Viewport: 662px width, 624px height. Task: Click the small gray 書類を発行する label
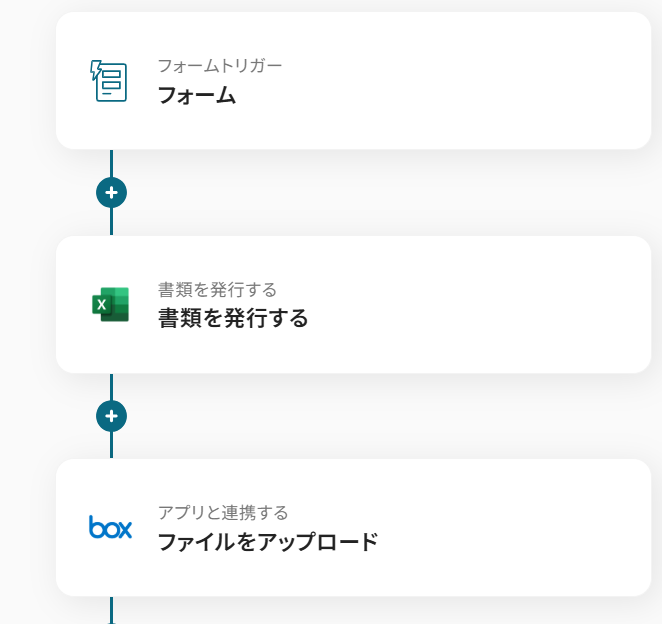217,289
